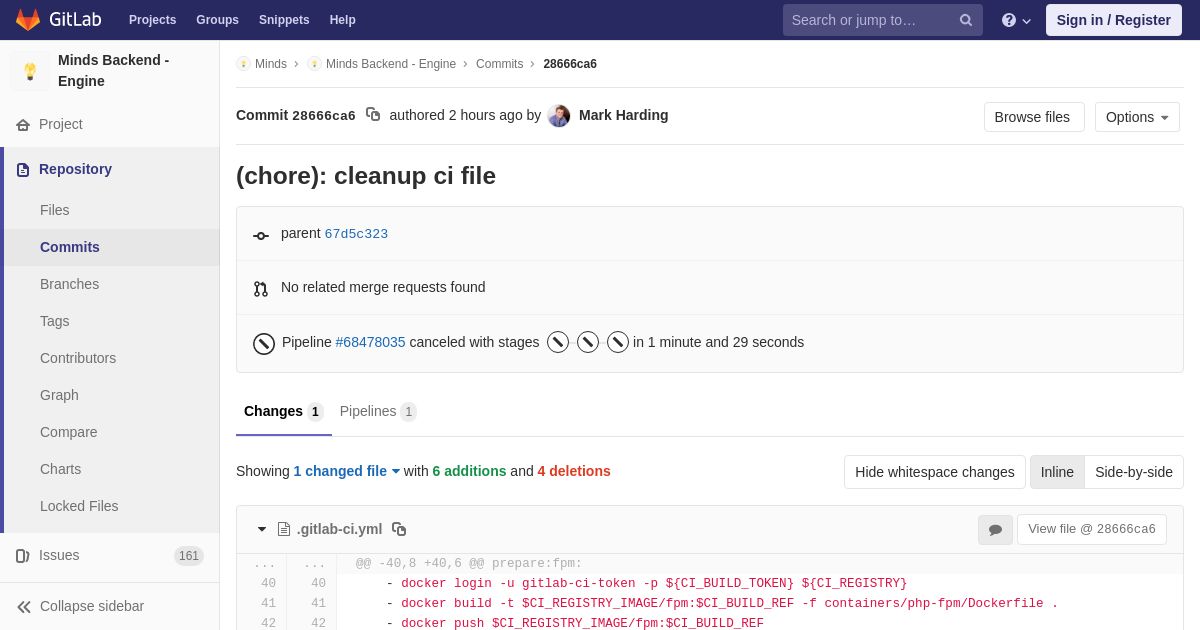Click the Commits breadcrumb link

(499, 64)
